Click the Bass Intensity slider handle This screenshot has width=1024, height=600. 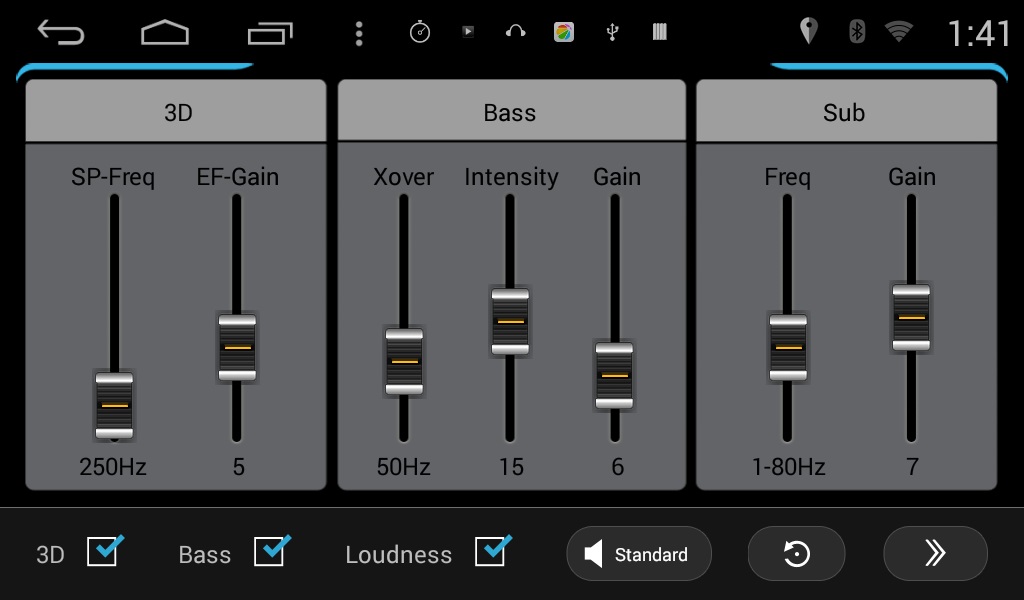[x=510, y=321]
